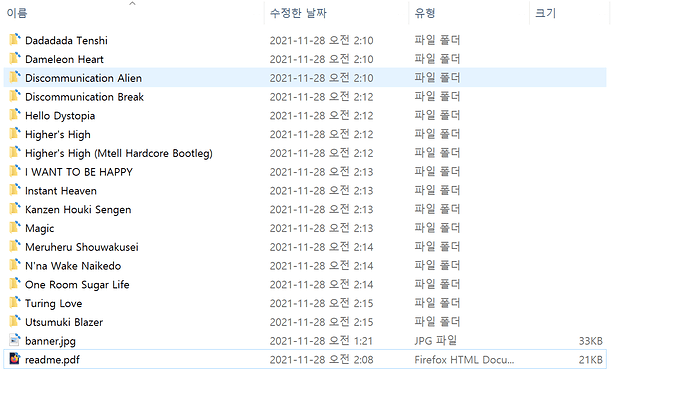Click the modified date of Magic folder

(321, 228)
